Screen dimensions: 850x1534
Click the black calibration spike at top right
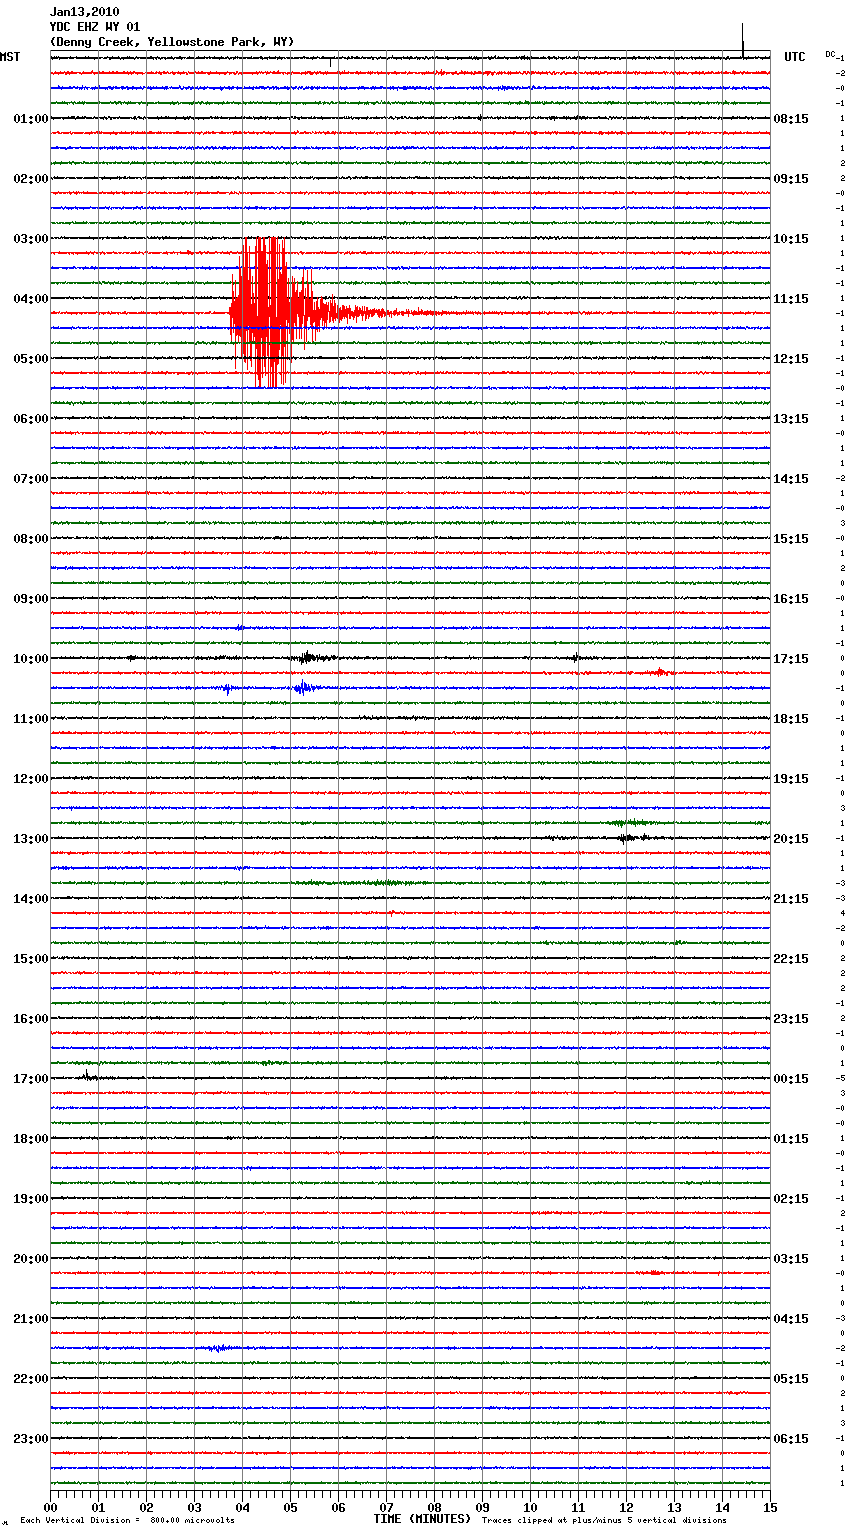(x=743, y=40)
